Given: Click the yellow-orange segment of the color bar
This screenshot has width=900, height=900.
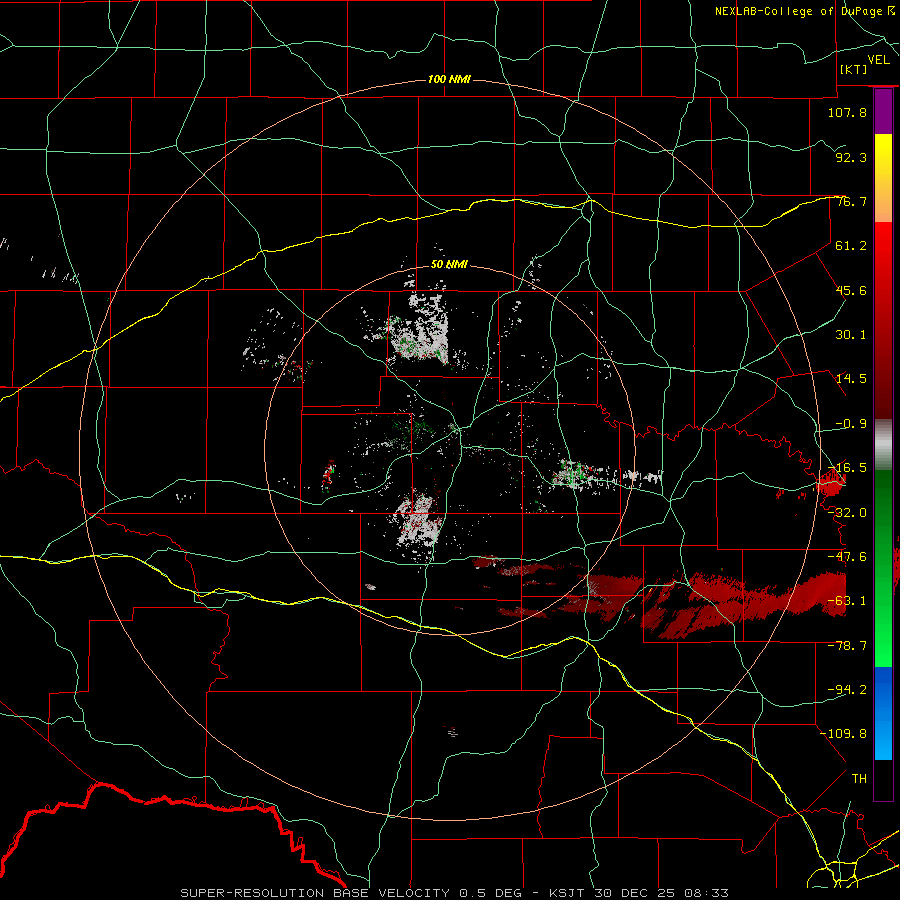Looking at the screenshot, I should [x=883, y=178].
